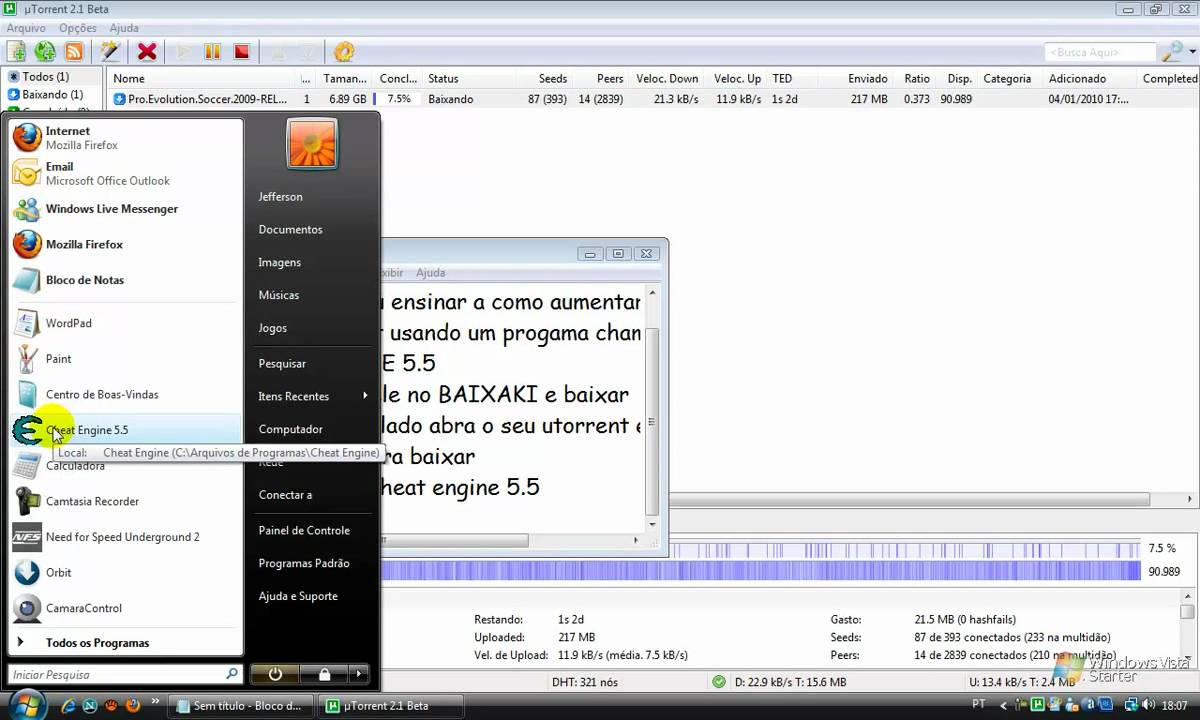Viewport: 1200px width, 720px height.
Task: Click the 7.5% progress bar cell
Action: point(398,99)
